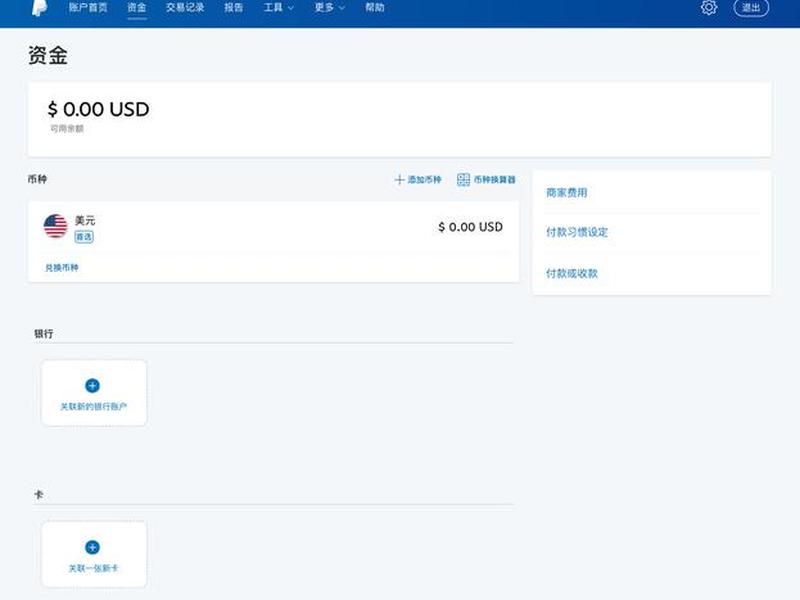Click the large $ 0.00 USD available balance
800x600 pixels.
98,109
